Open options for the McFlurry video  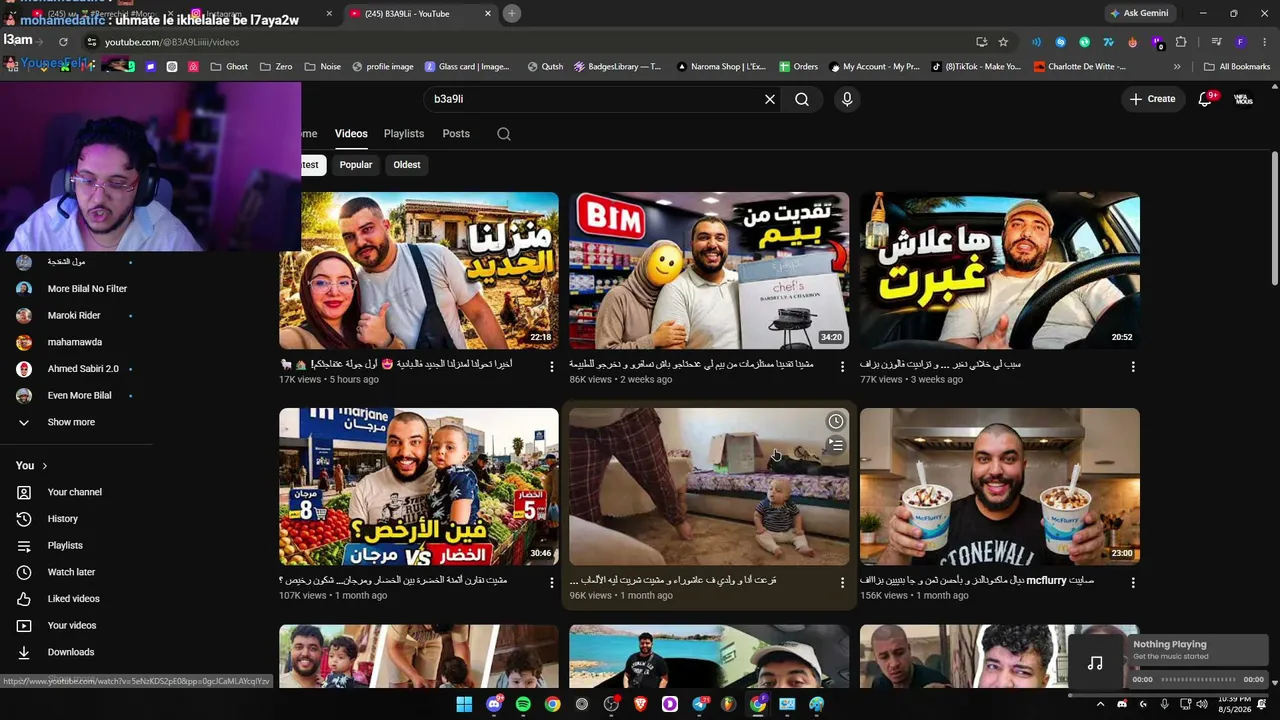(x=1133, y=582)
